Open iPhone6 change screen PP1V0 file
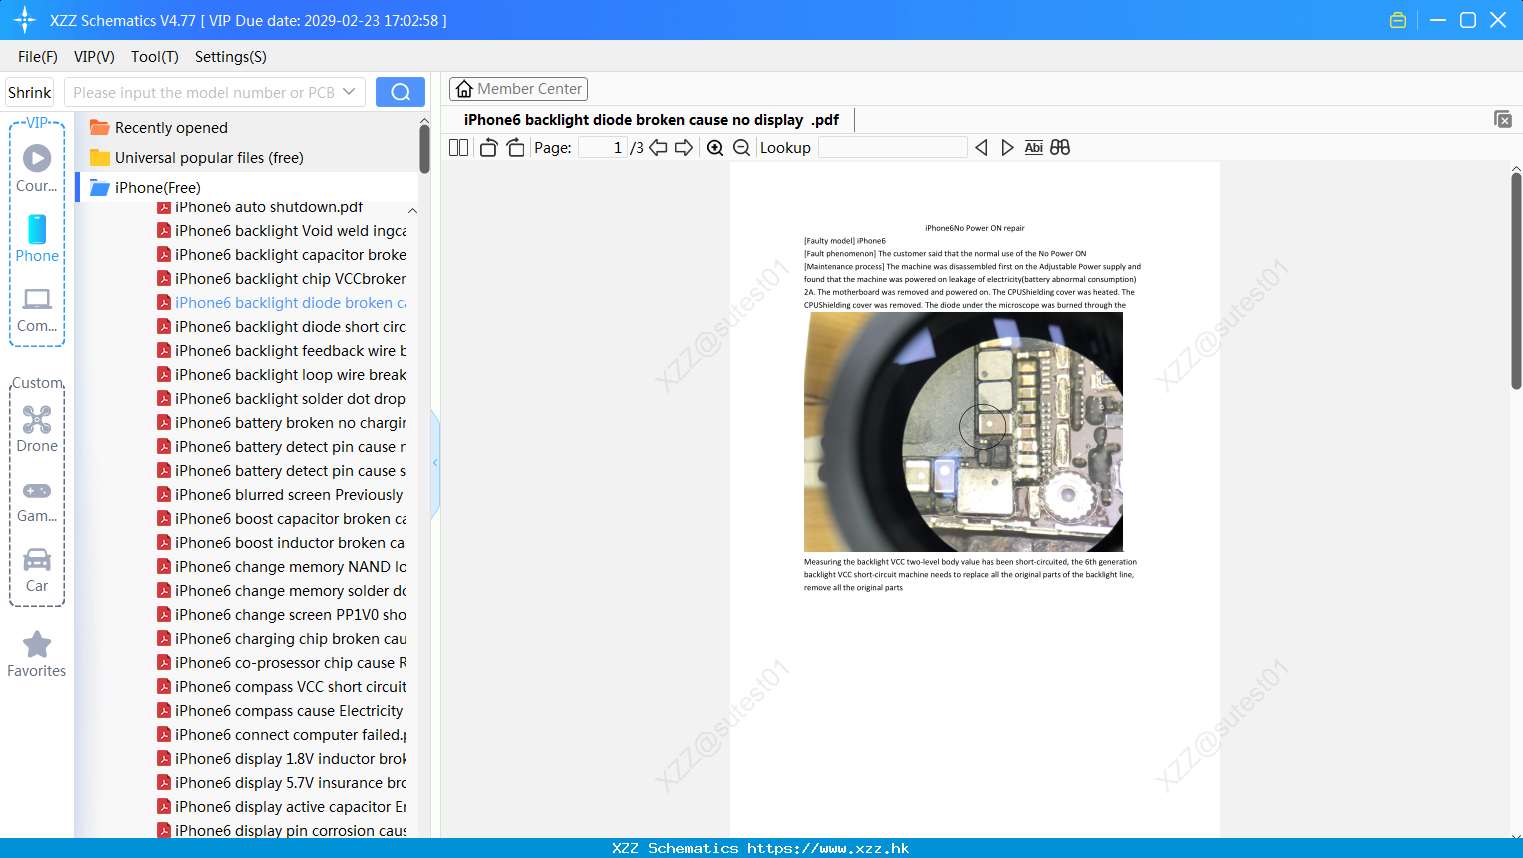Screen dimensions: 1523x858 (282, 615)
